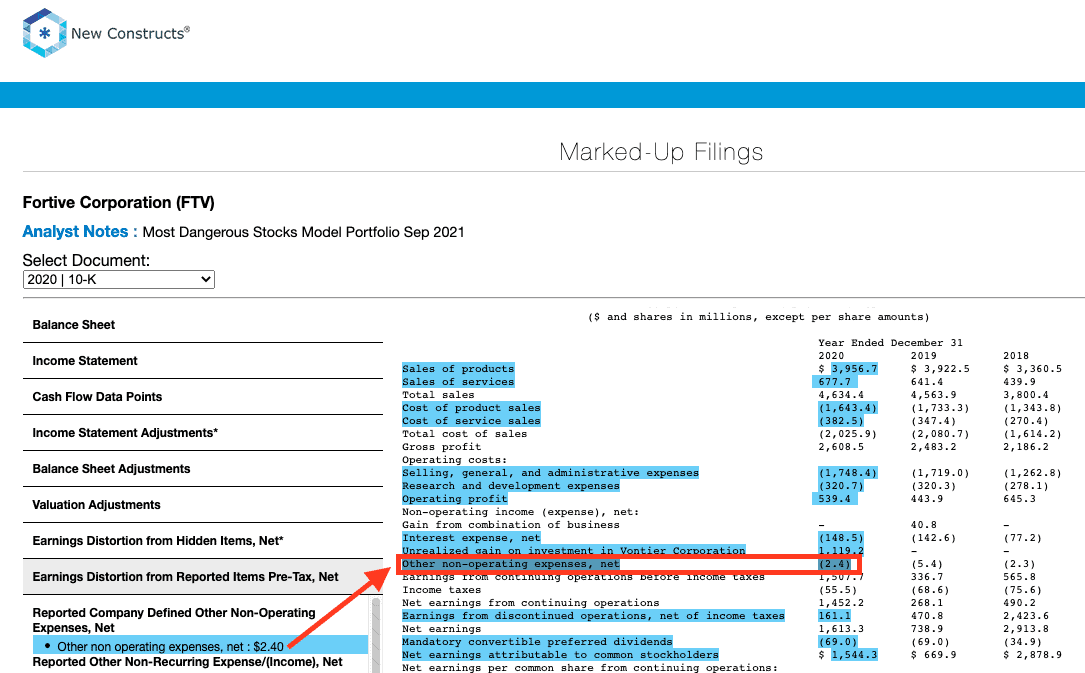Click 'Gain from combination of business' label

click(511, 525)
